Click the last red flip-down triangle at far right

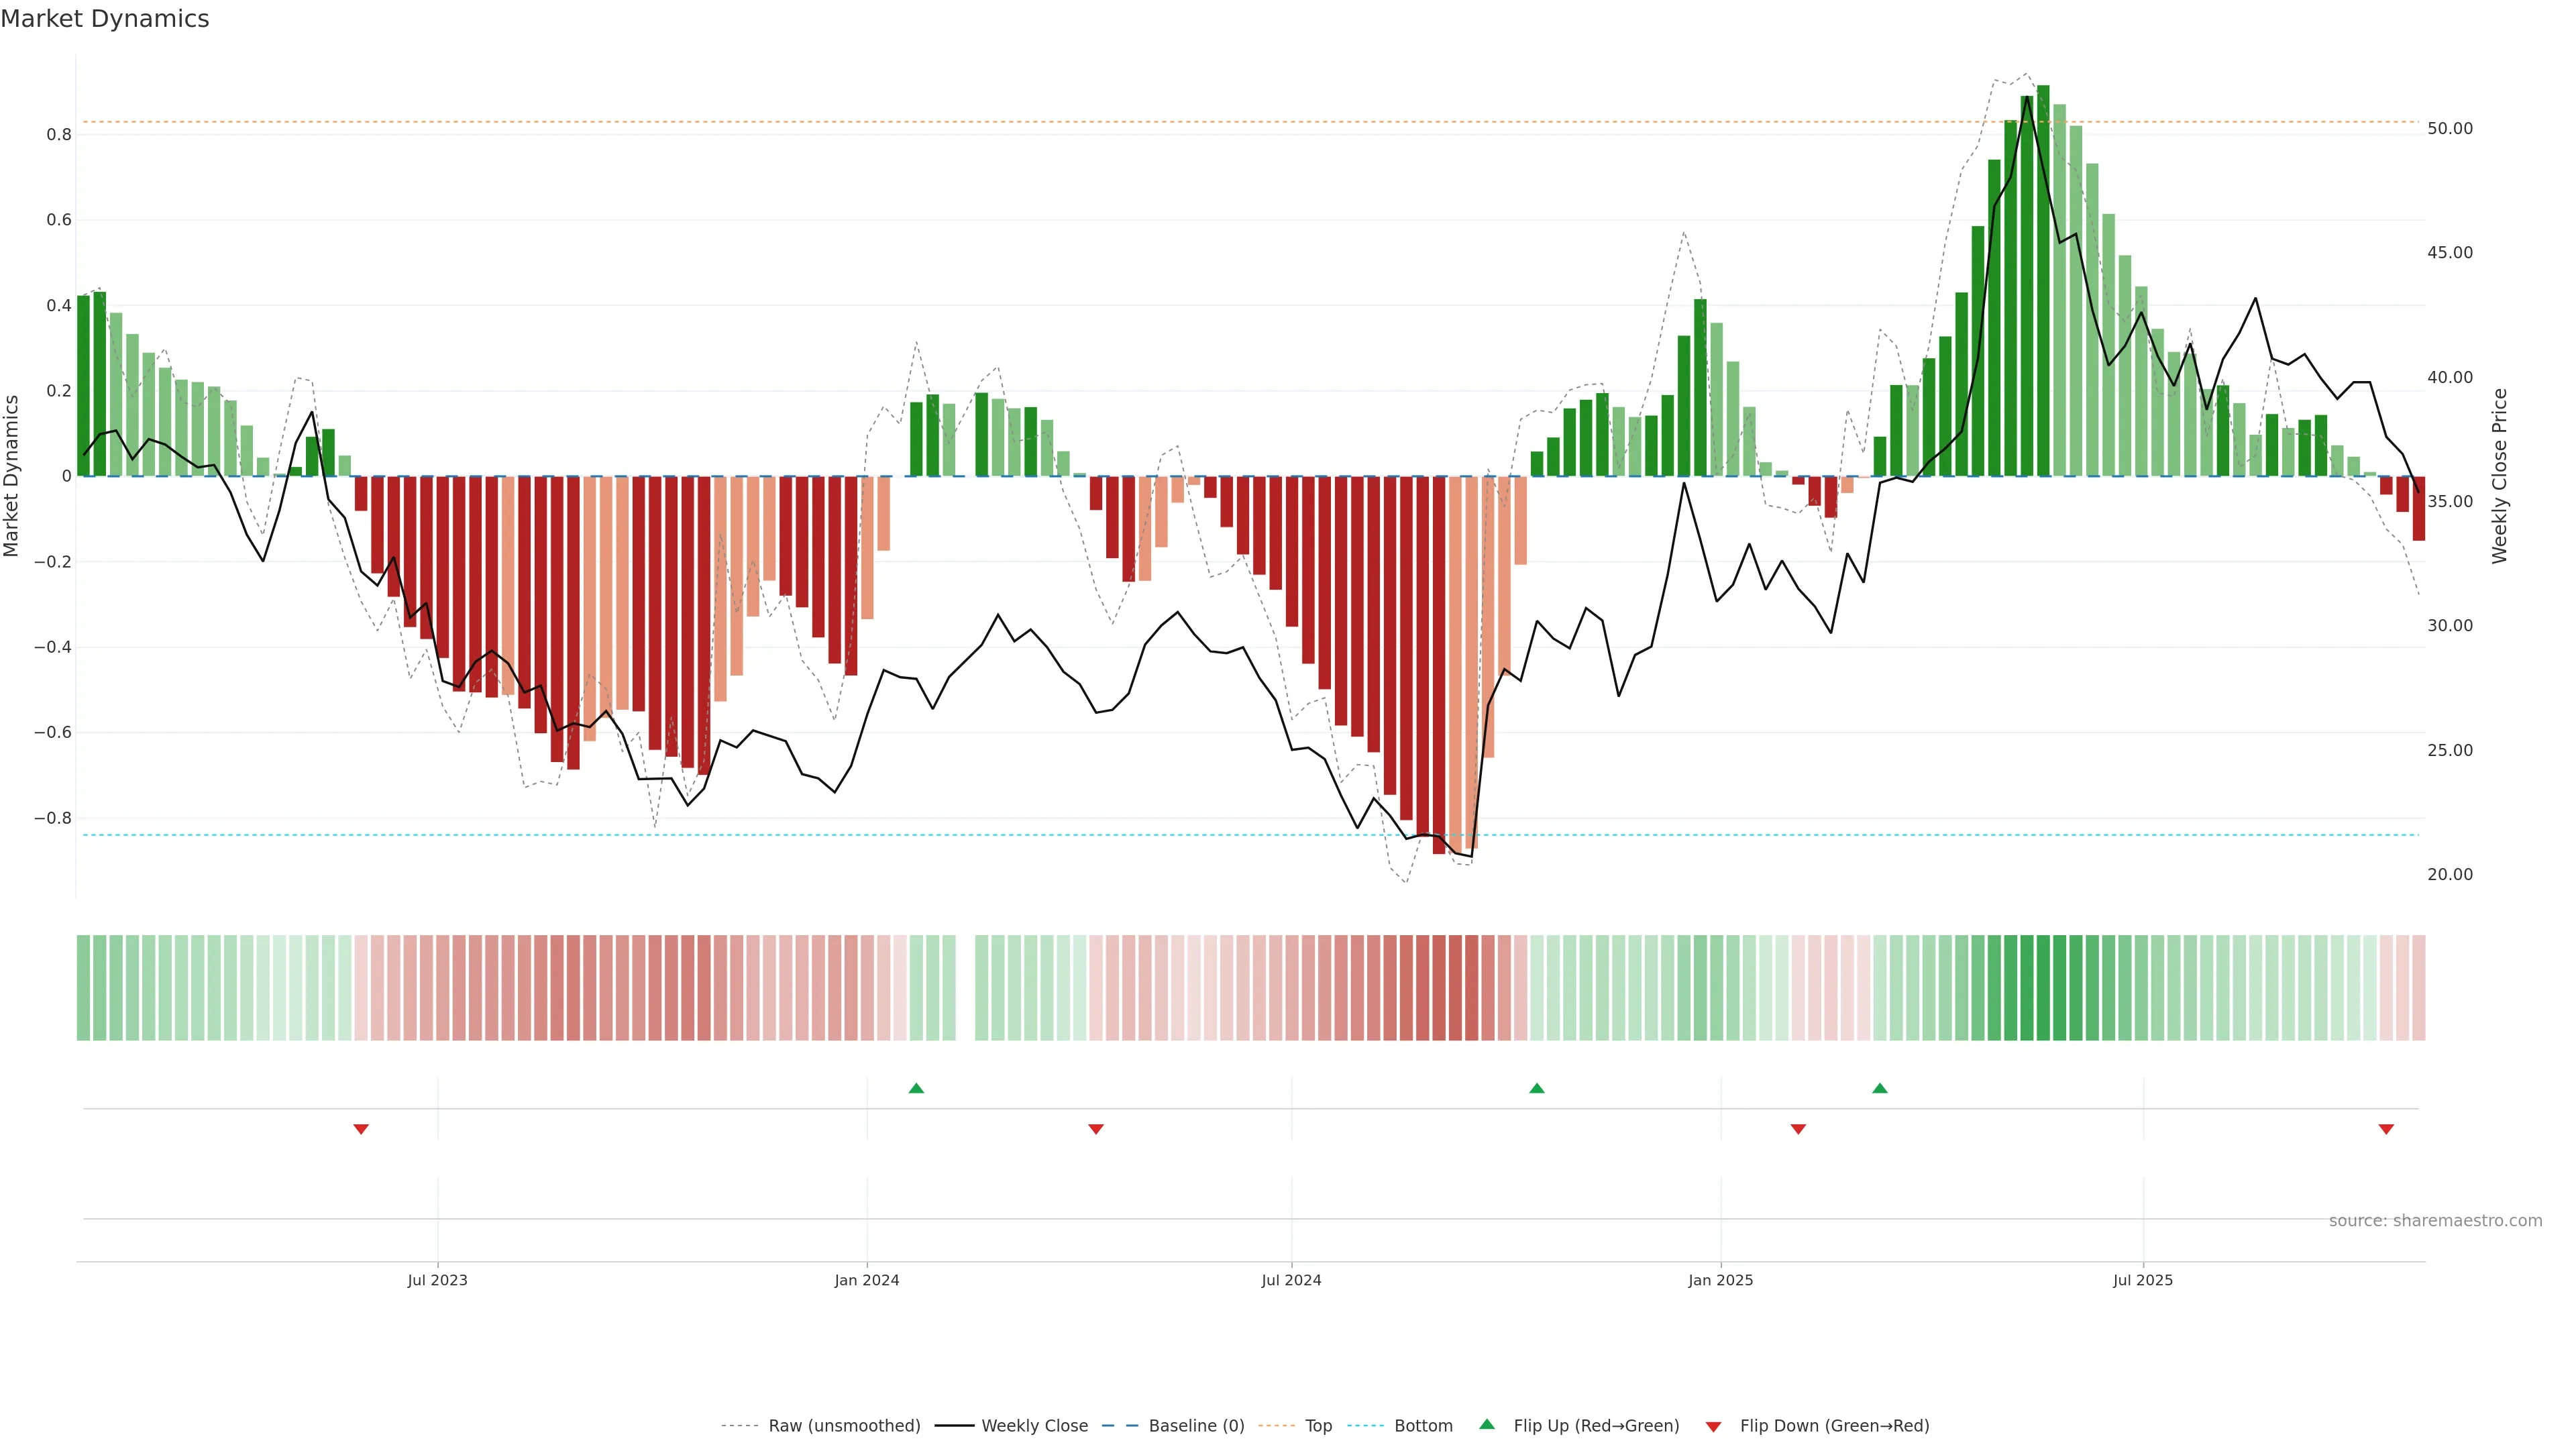[2386, 1129]
